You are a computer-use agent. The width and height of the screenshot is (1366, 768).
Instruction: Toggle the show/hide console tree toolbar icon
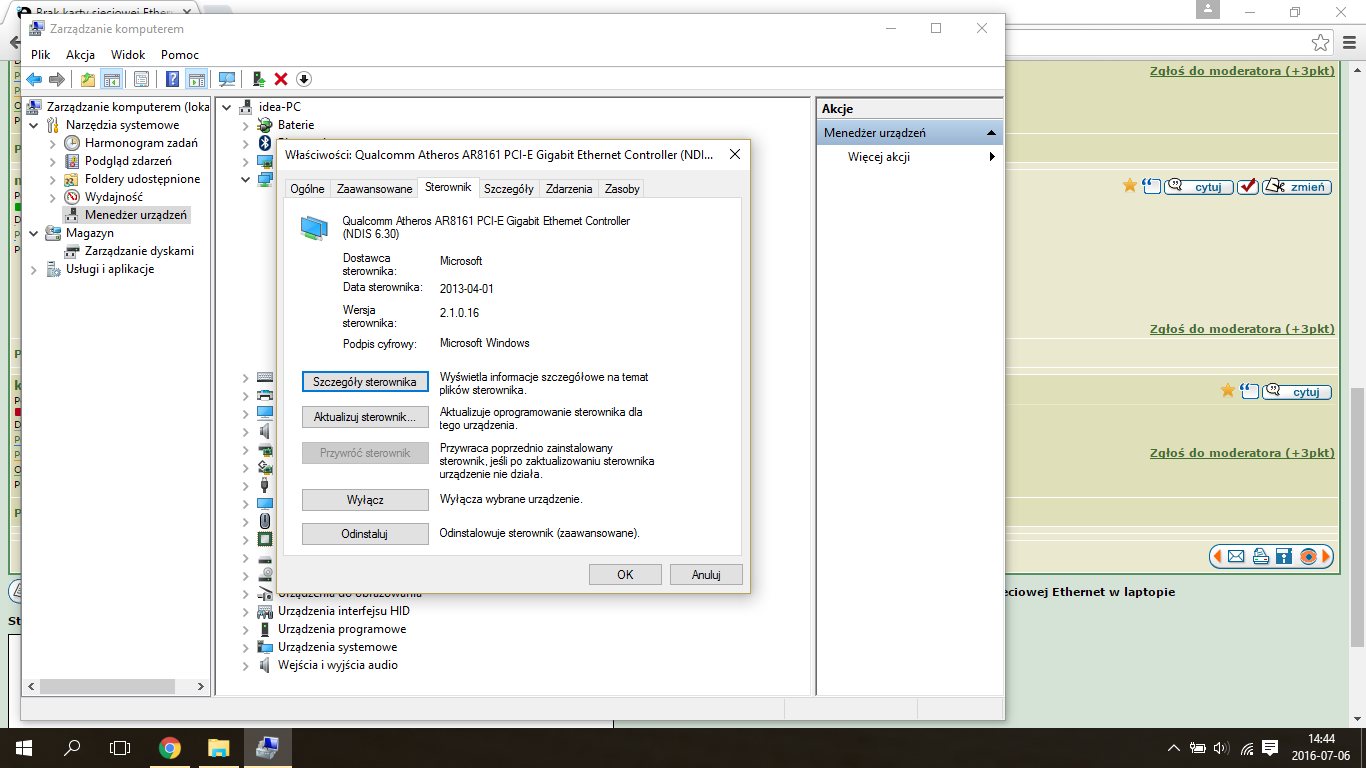[112, 79]
